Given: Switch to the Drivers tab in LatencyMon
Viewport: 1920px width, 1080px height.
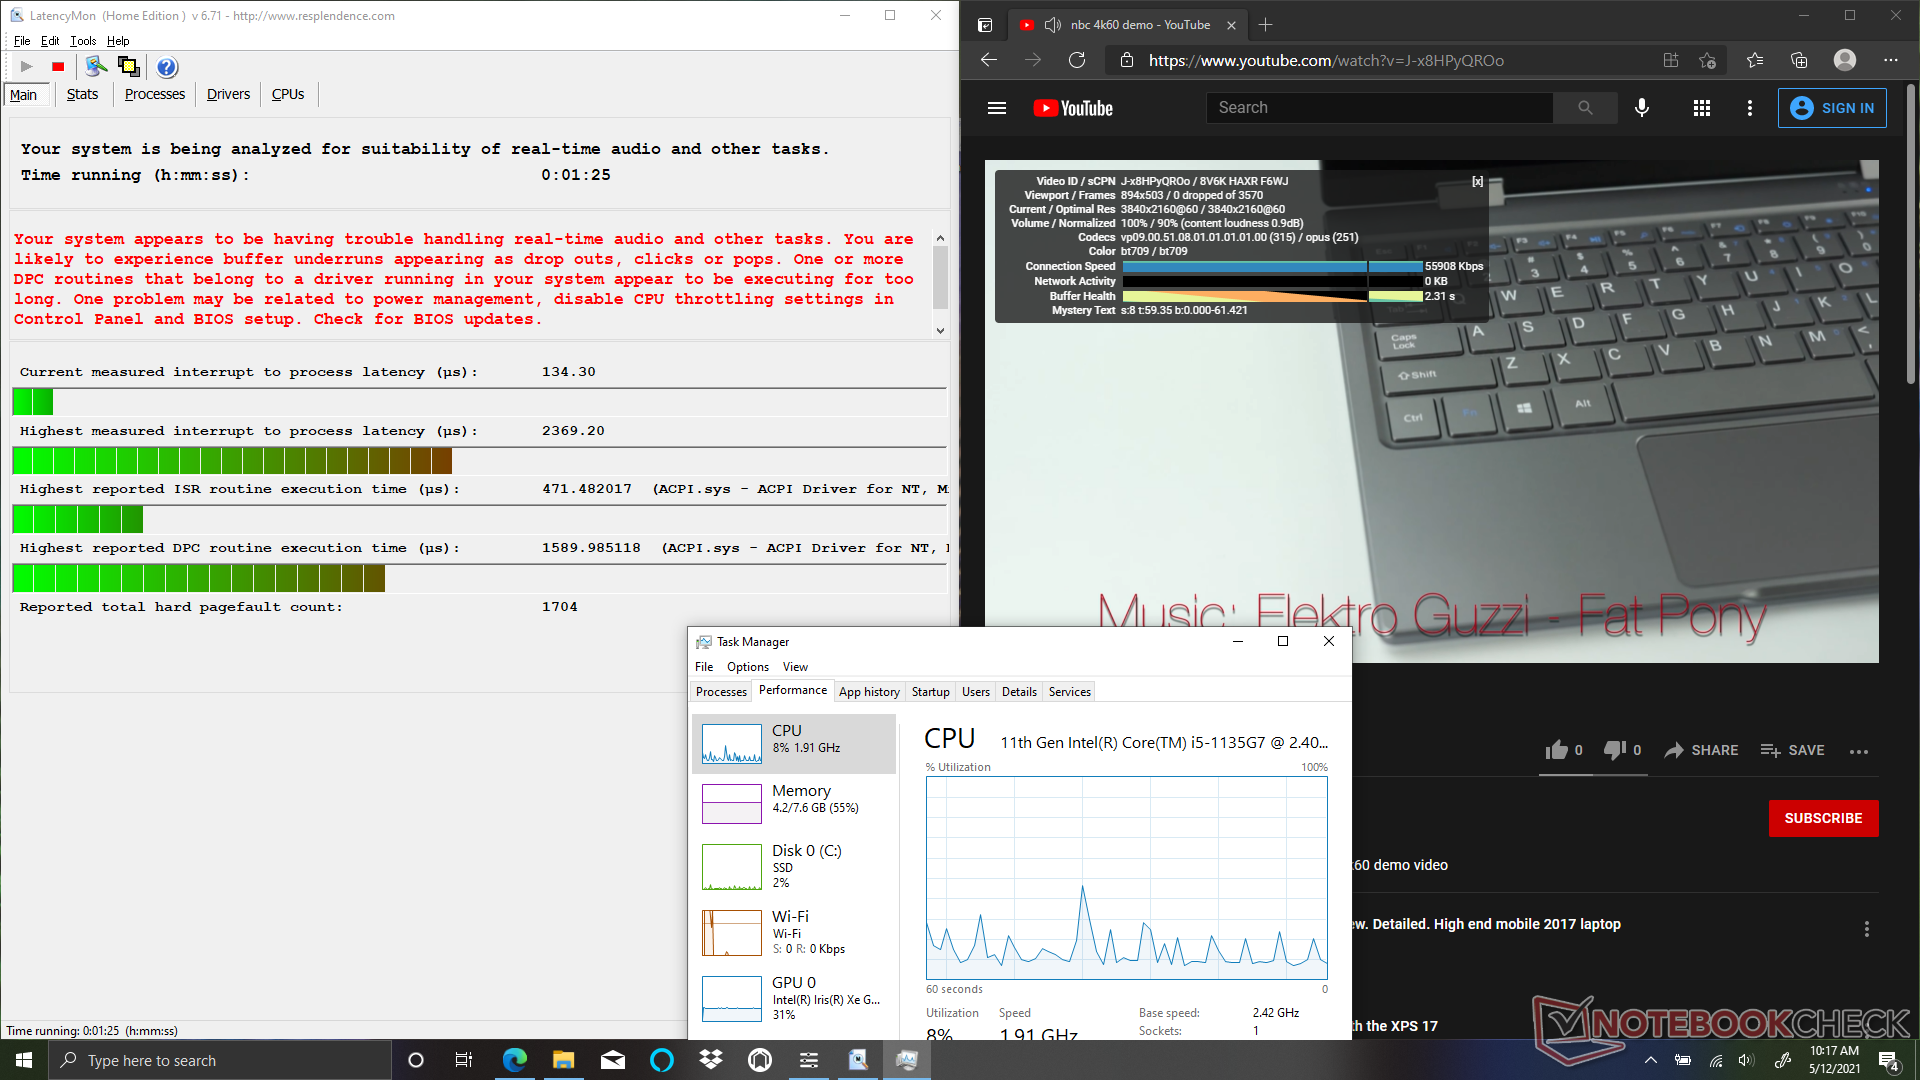Looking at the screenshot, I should pos(228,94).
